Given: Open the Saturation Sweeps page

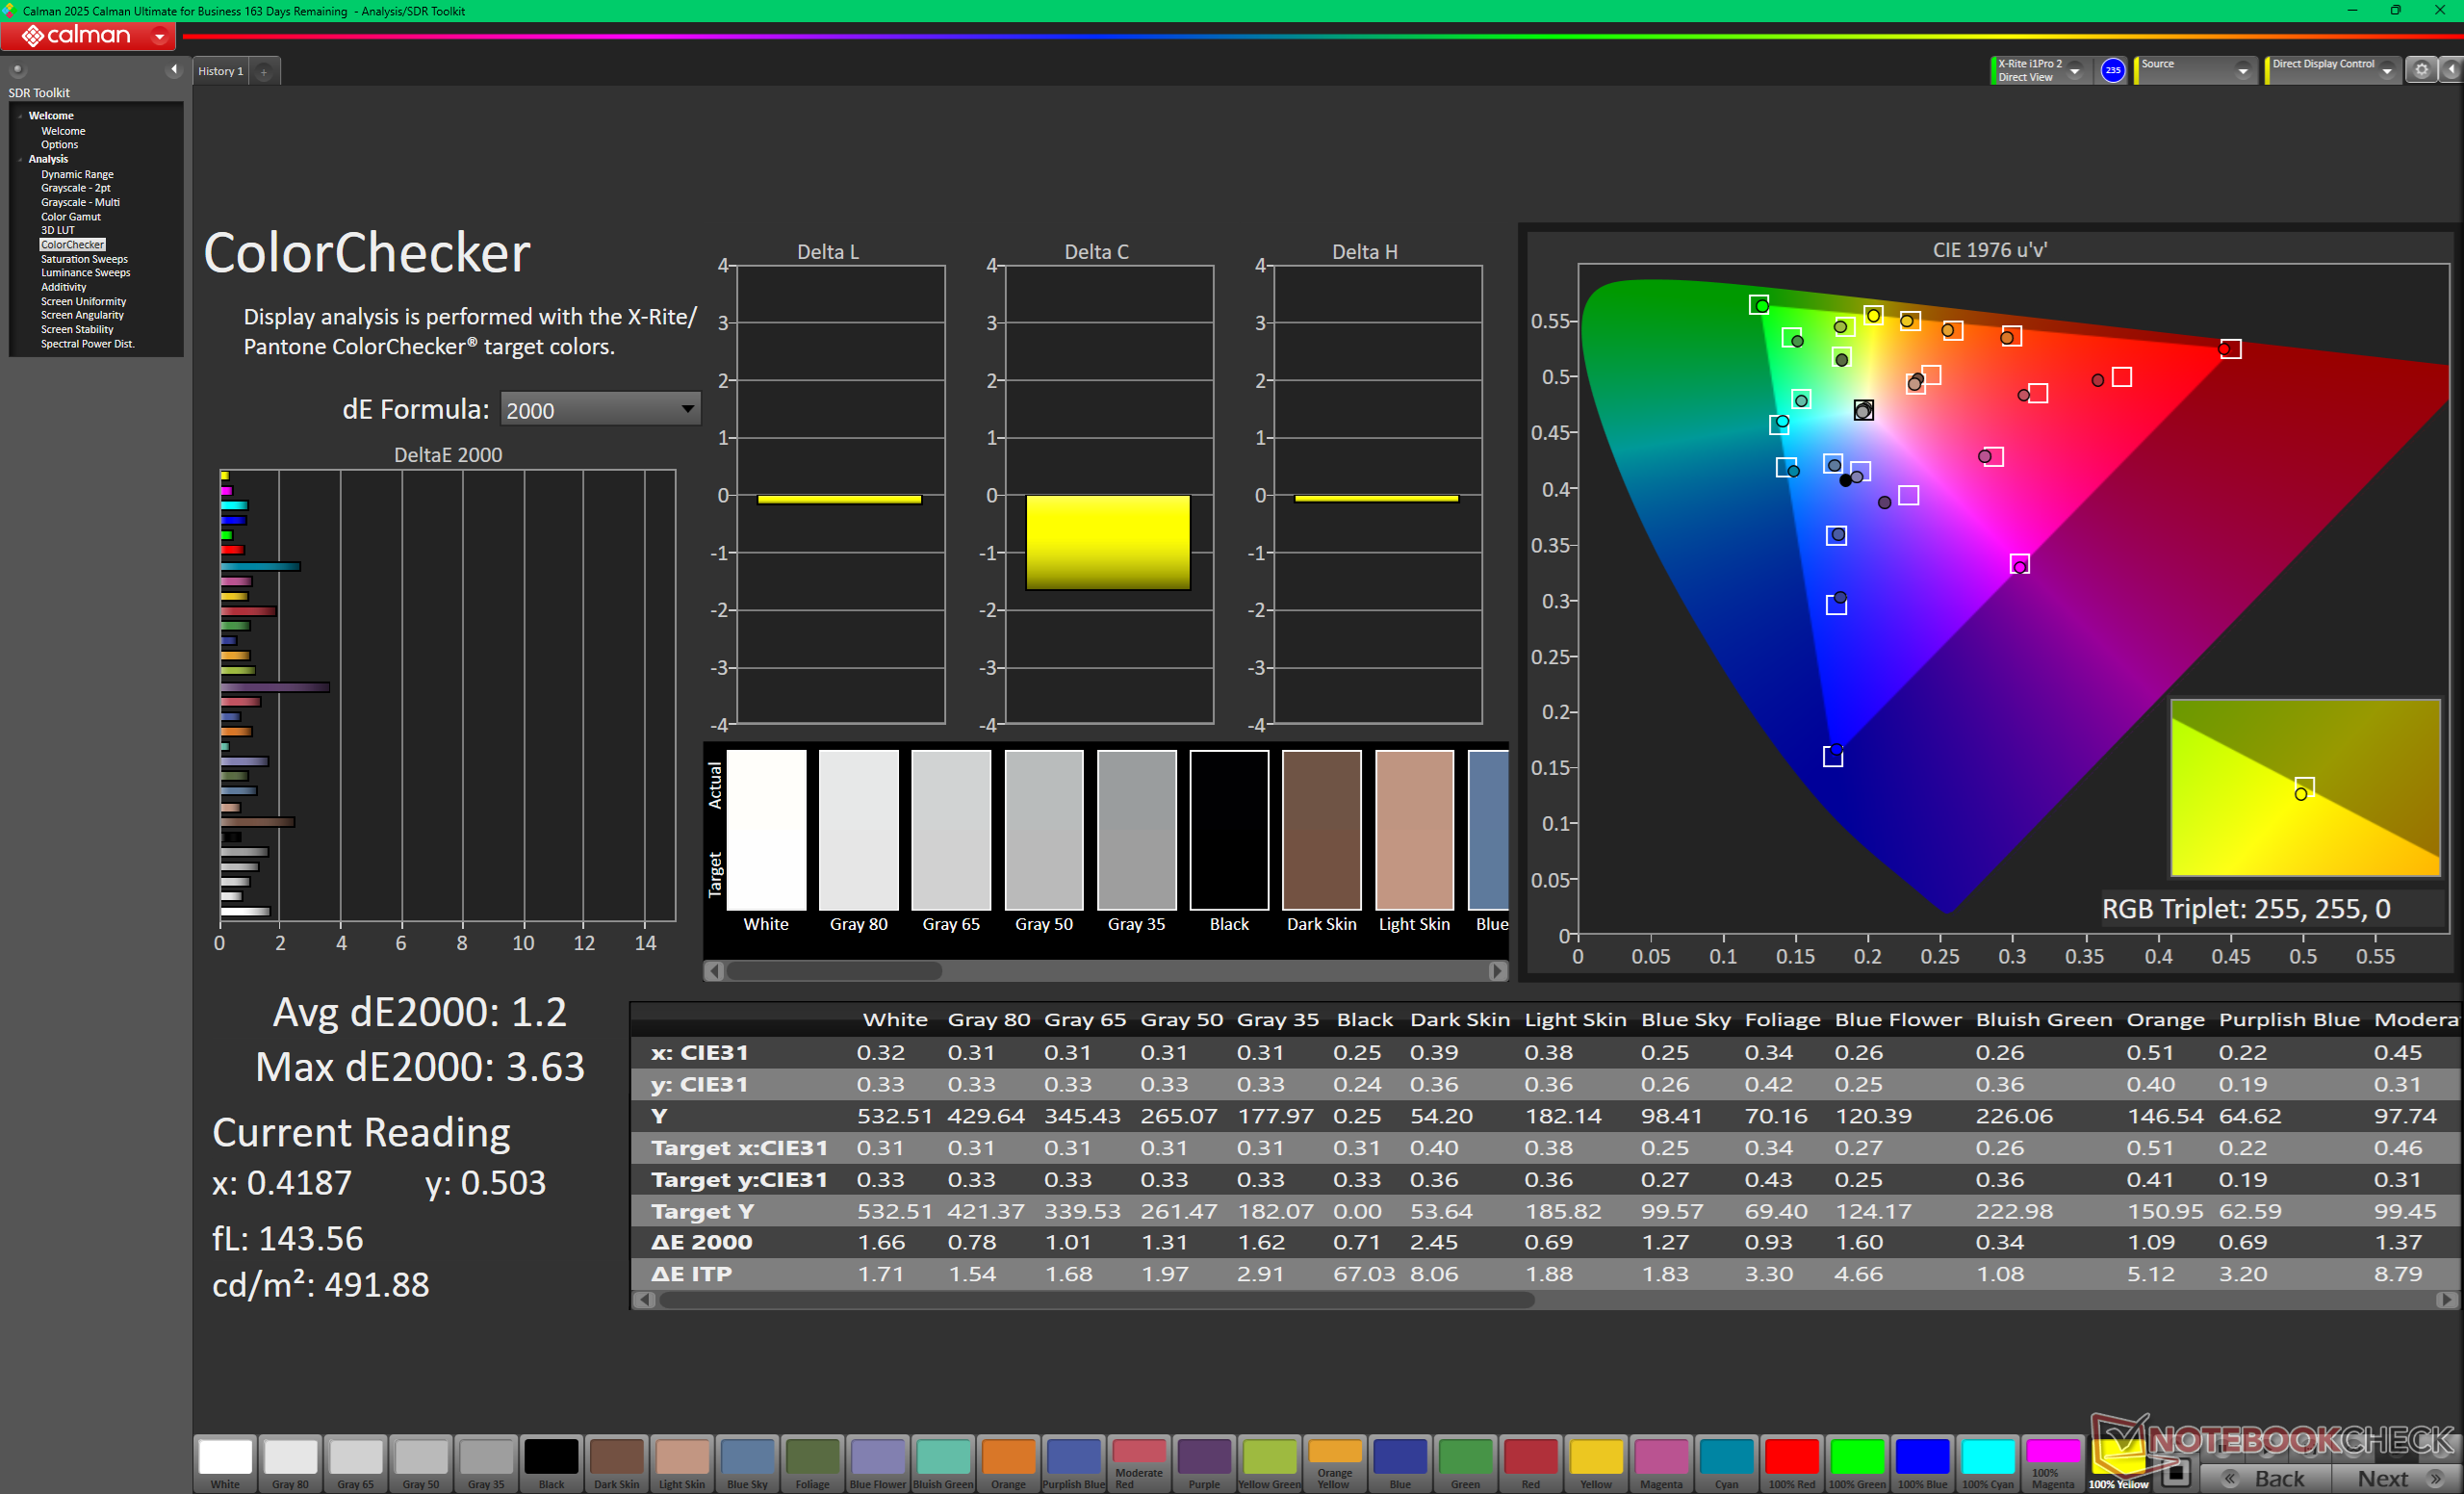Looking at the screenshot, I should point(84,259).
